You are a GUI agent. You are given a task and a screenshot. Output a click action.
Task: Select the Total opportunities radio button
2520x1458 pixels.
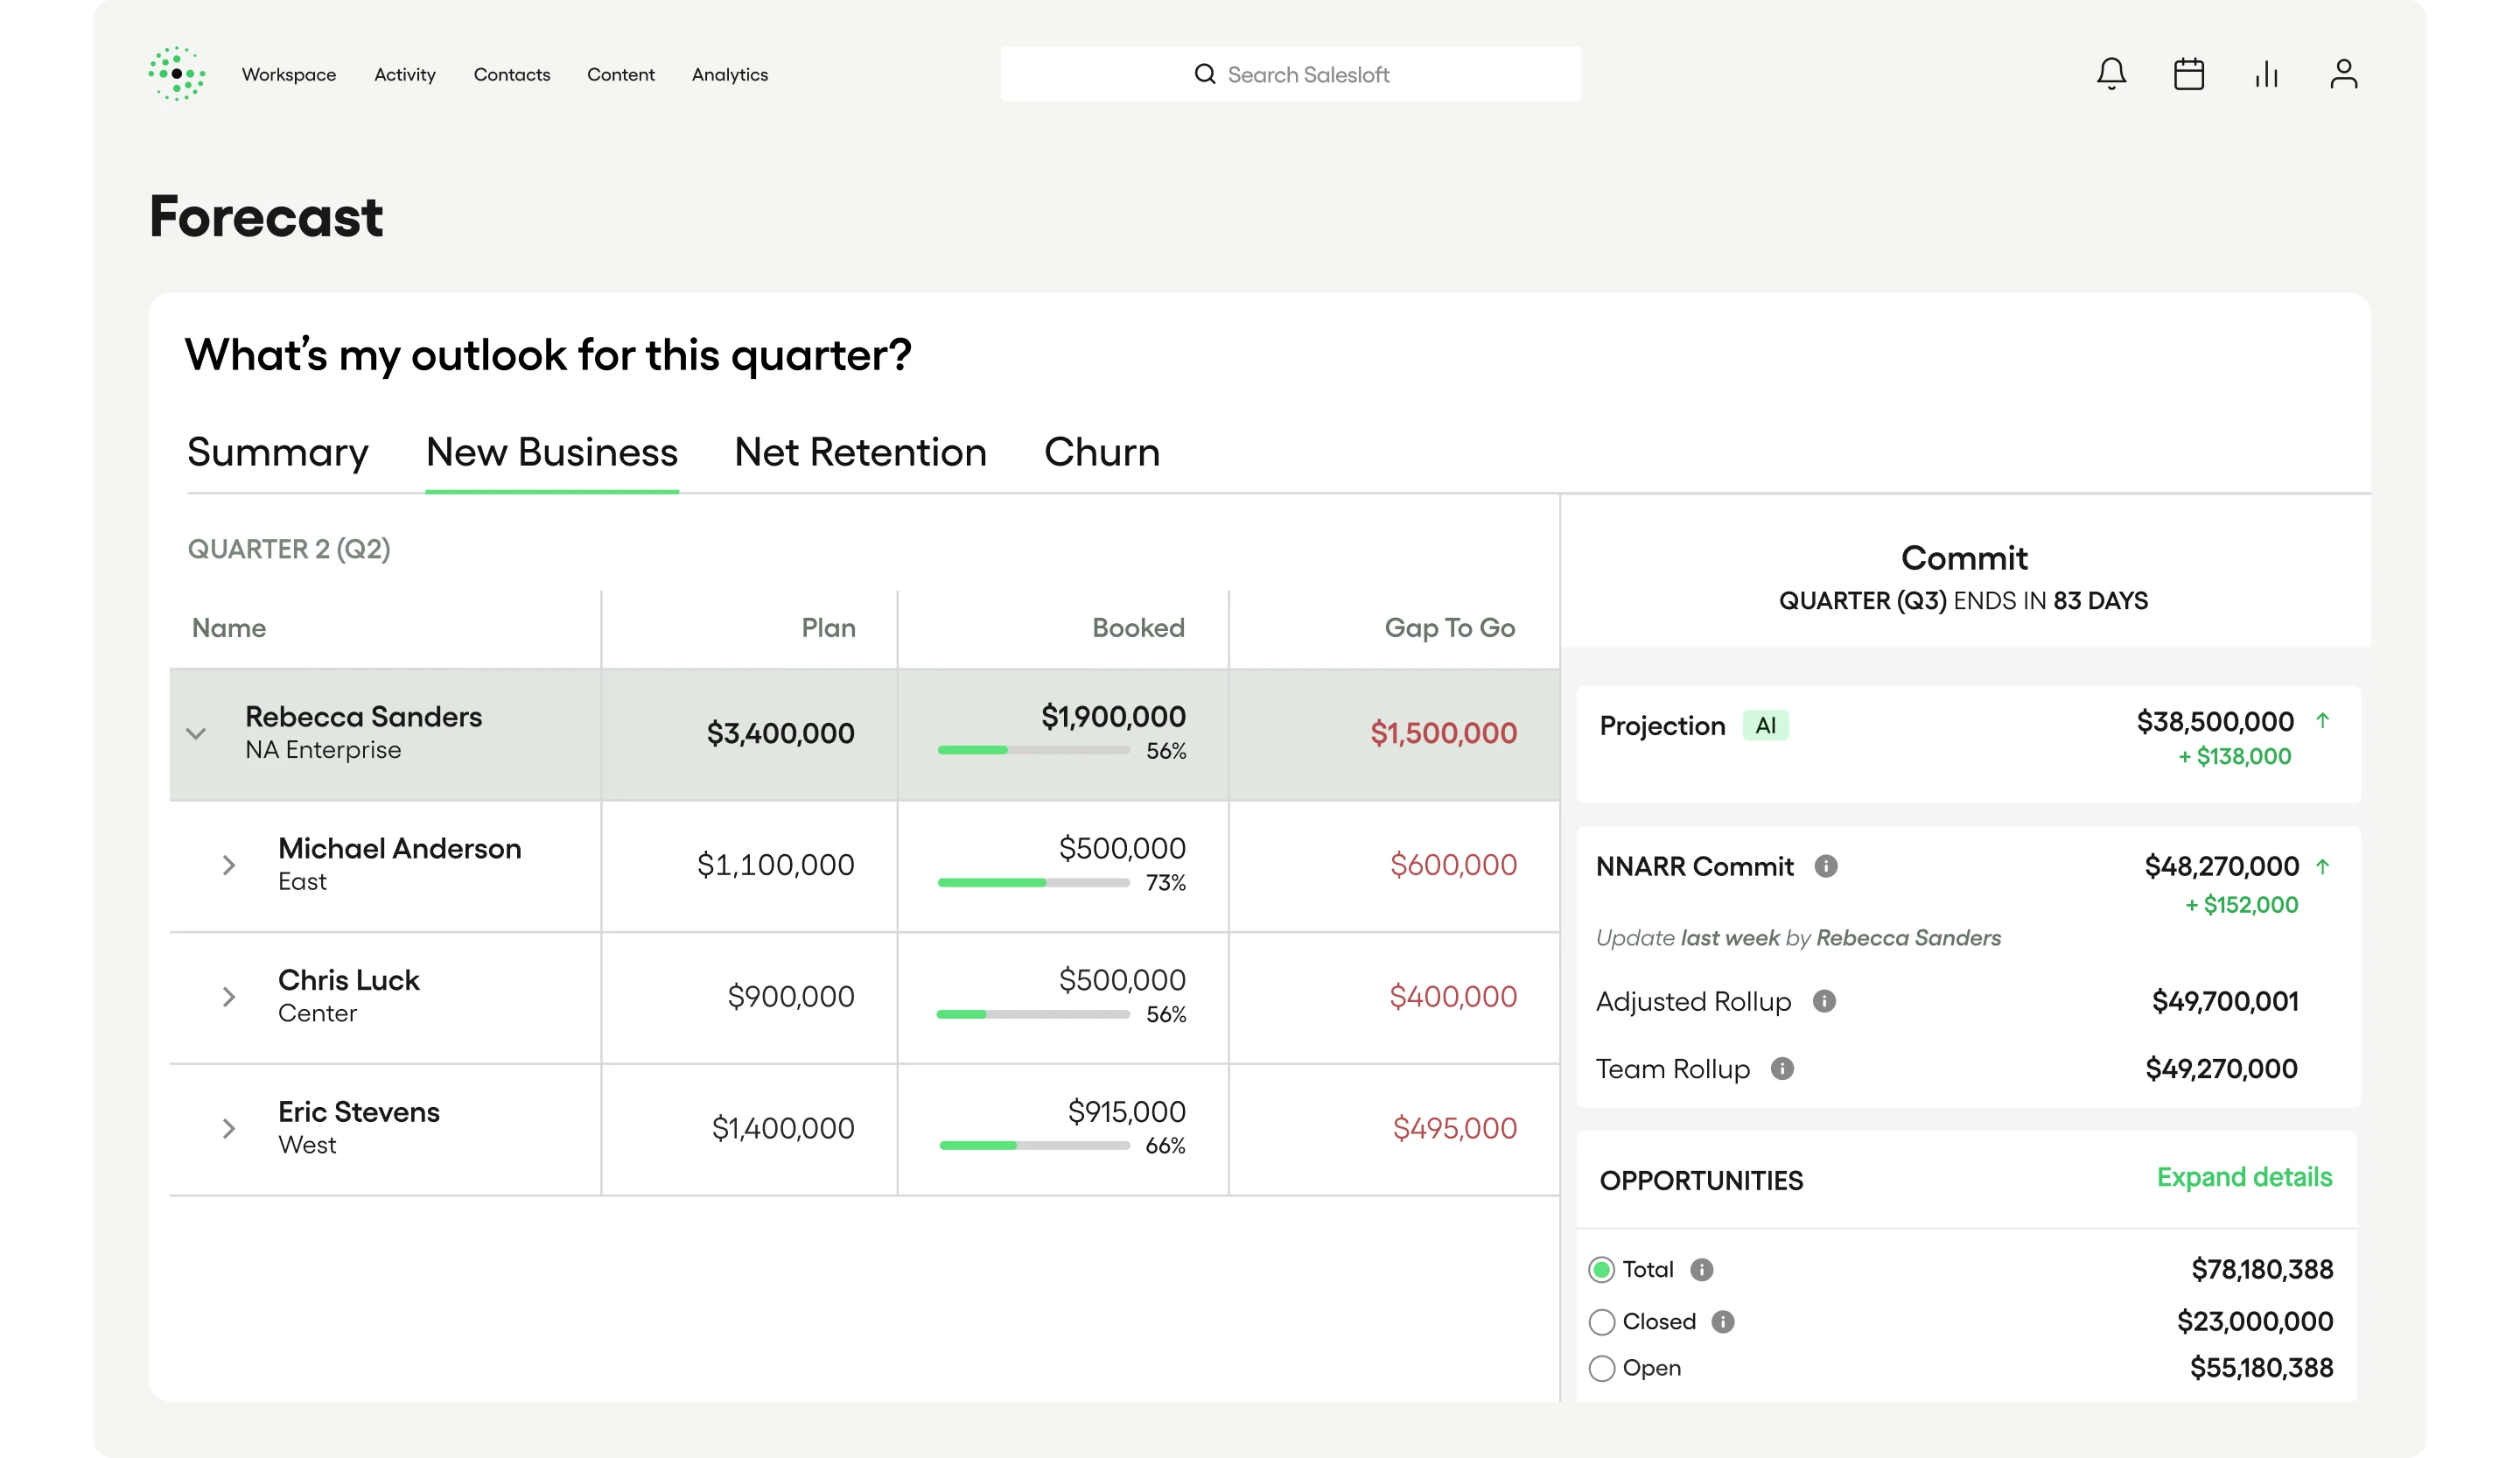pos(1602,1270)
